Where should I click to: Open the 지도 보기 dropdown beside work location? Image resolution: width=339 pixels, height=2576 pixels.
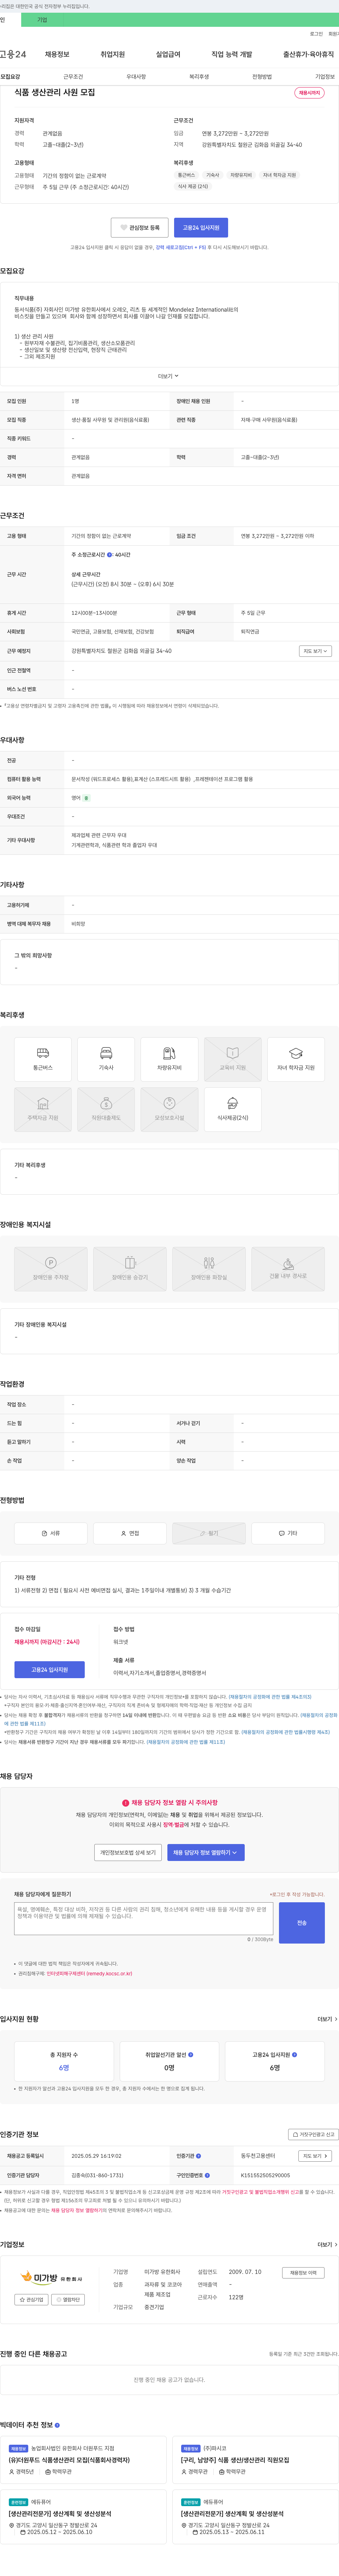click(x=315, y=651)
